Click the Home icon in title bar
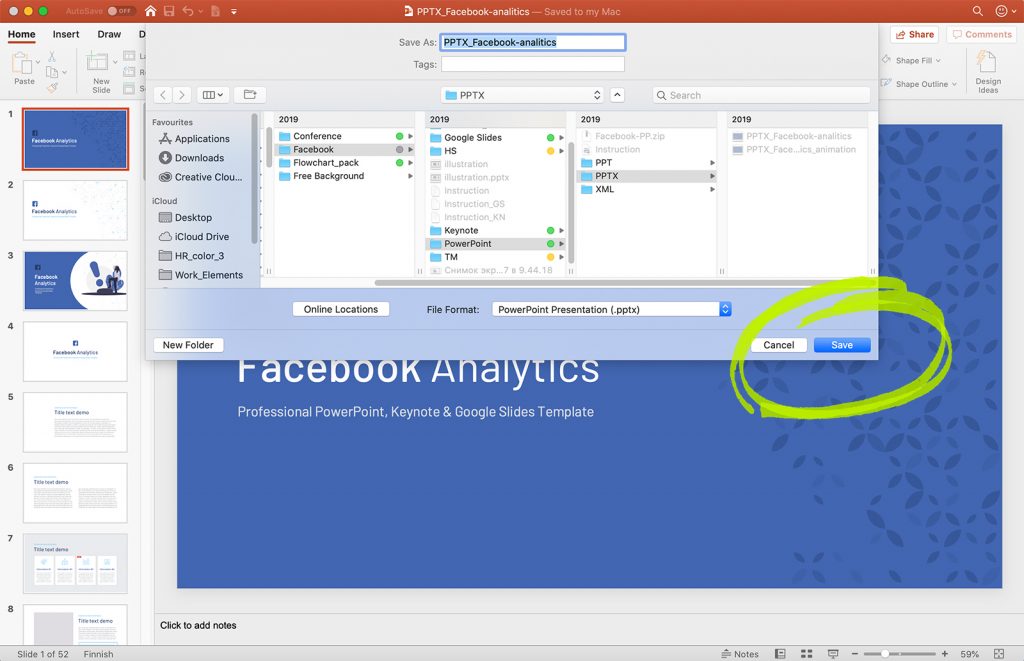Screen dimensions: 1024x661 point(151,11)
